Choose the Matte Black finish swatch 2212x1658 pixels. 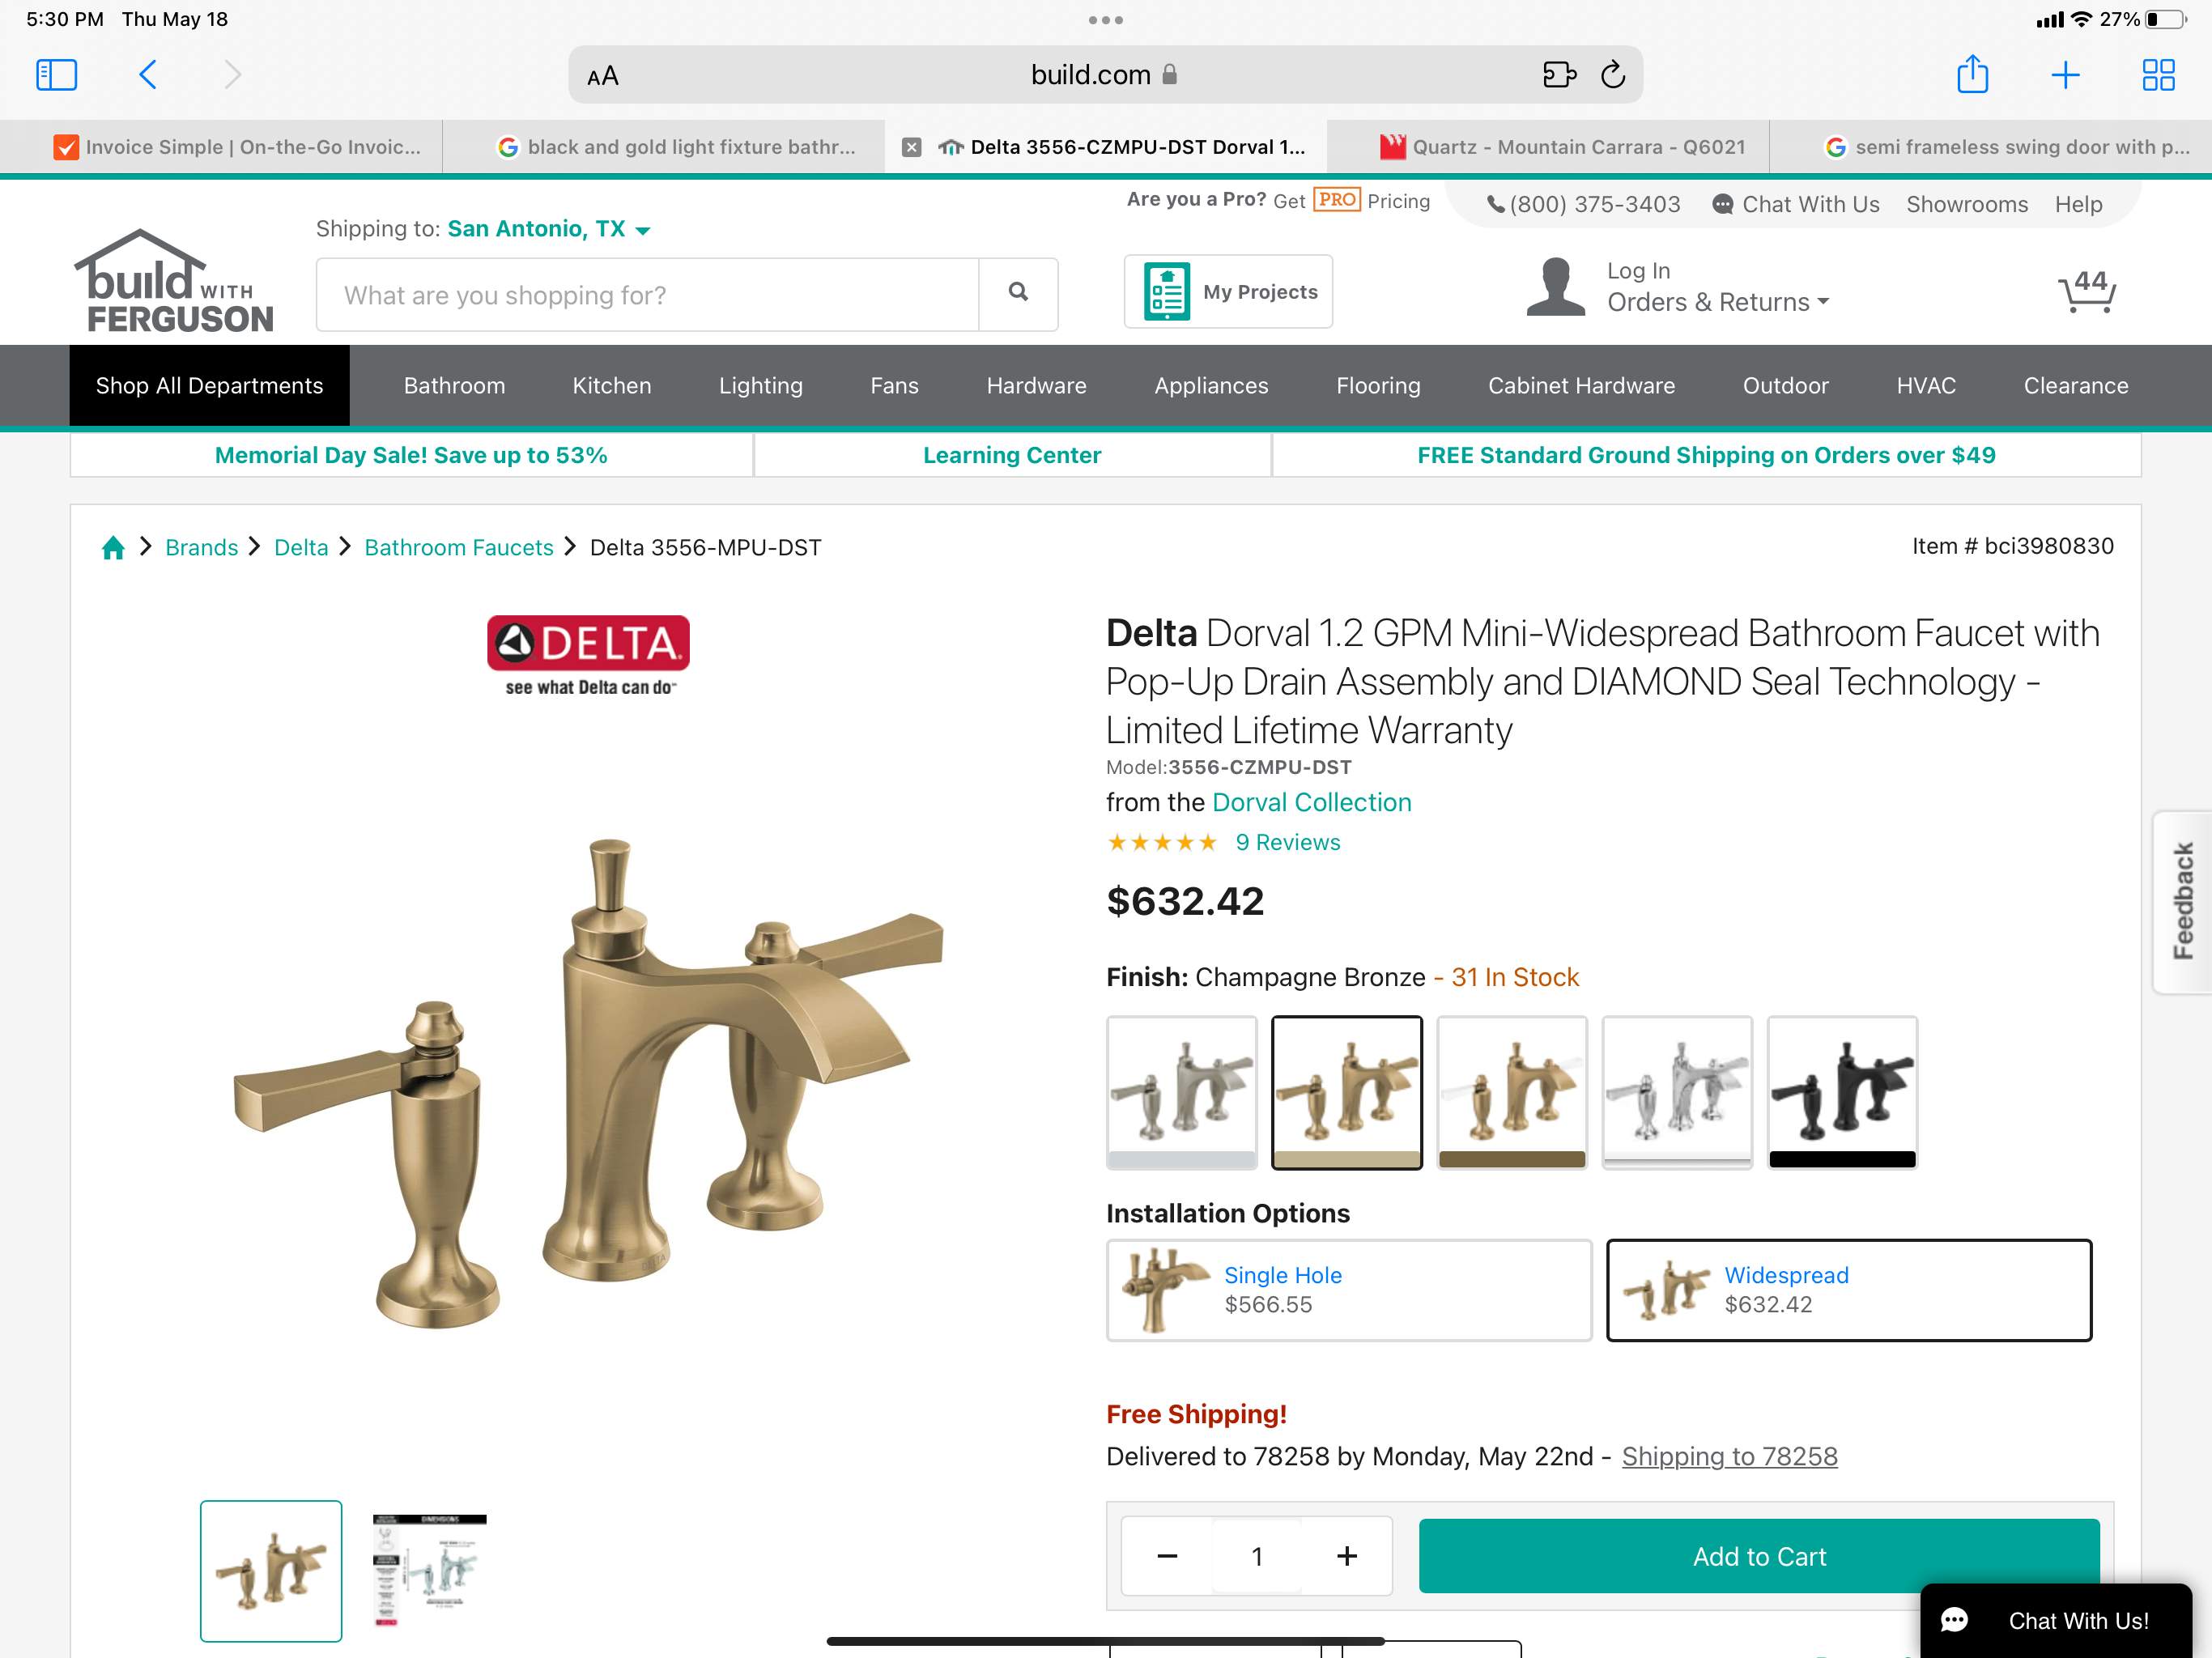point(1842,1092)
